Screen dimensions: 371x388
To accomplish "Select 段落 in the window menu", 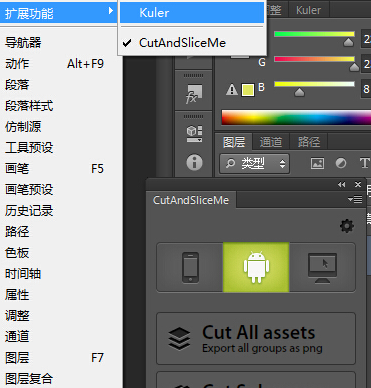I will 60,85.
